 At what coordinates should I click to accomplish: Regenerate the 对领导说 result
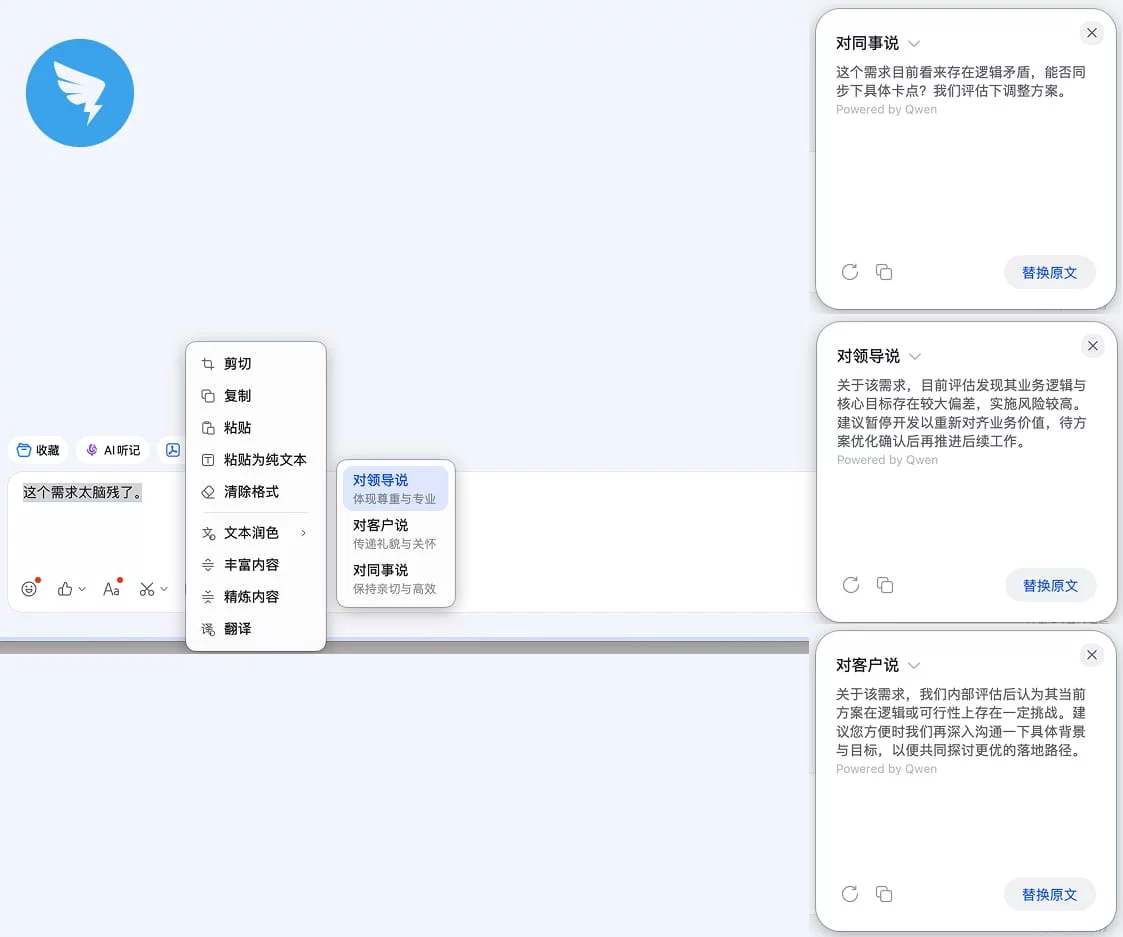[x=851, y=585]
